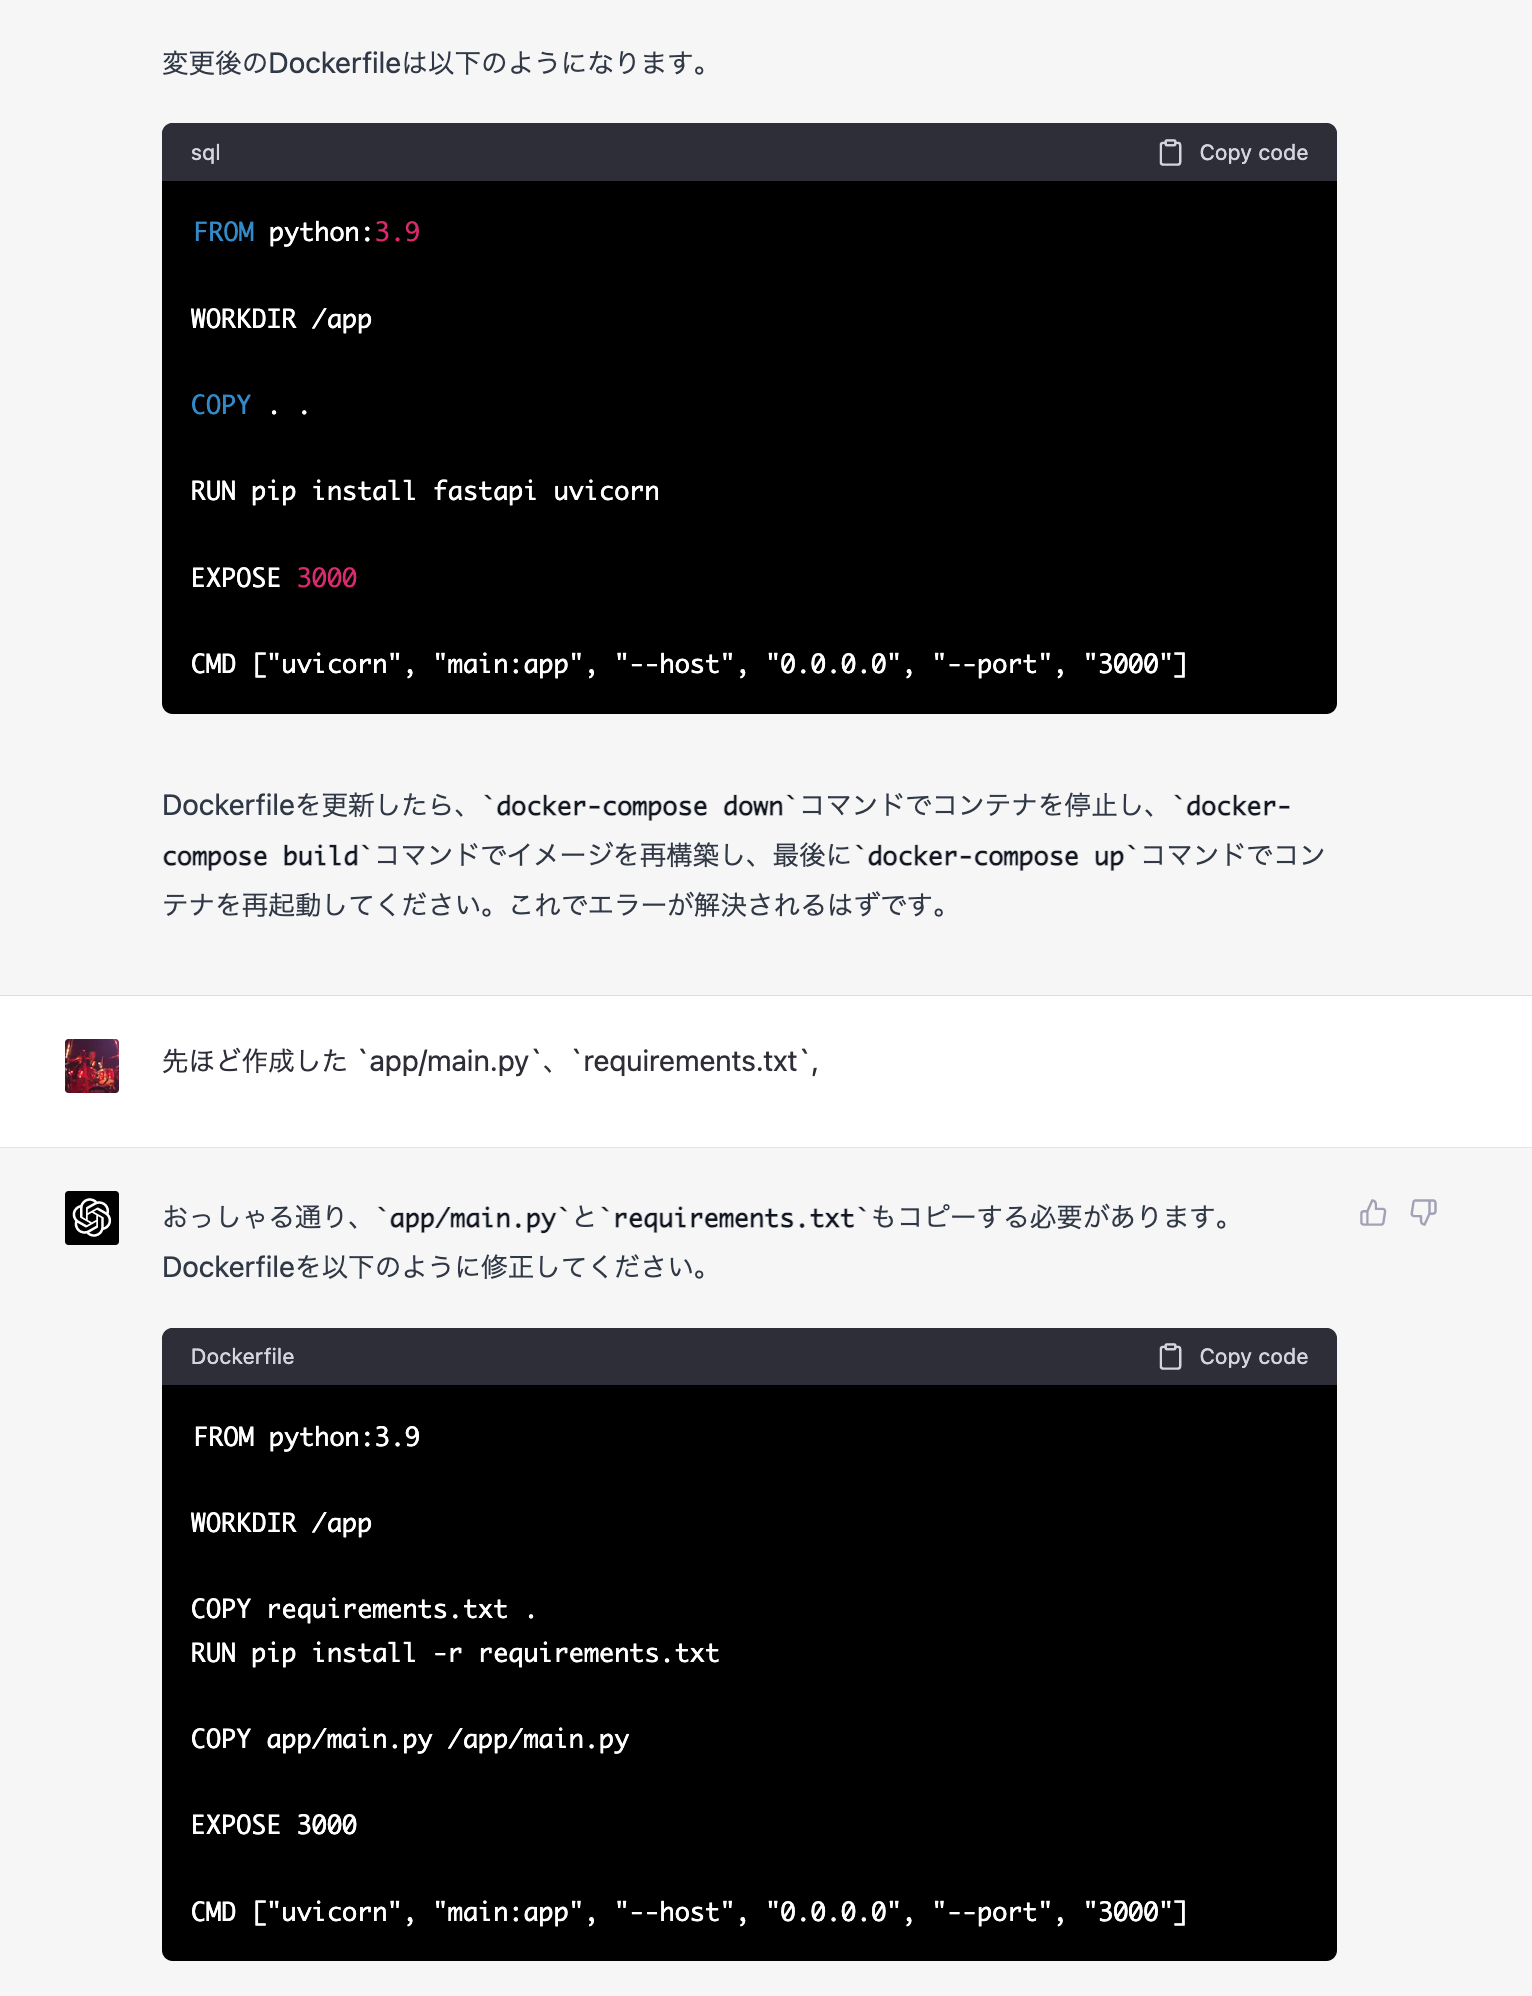Click the 'Dockerfile' label on the second code block
The height and width of the screenshot is (1996, 1532).
pyautogui.click(x=242, y=1356)
